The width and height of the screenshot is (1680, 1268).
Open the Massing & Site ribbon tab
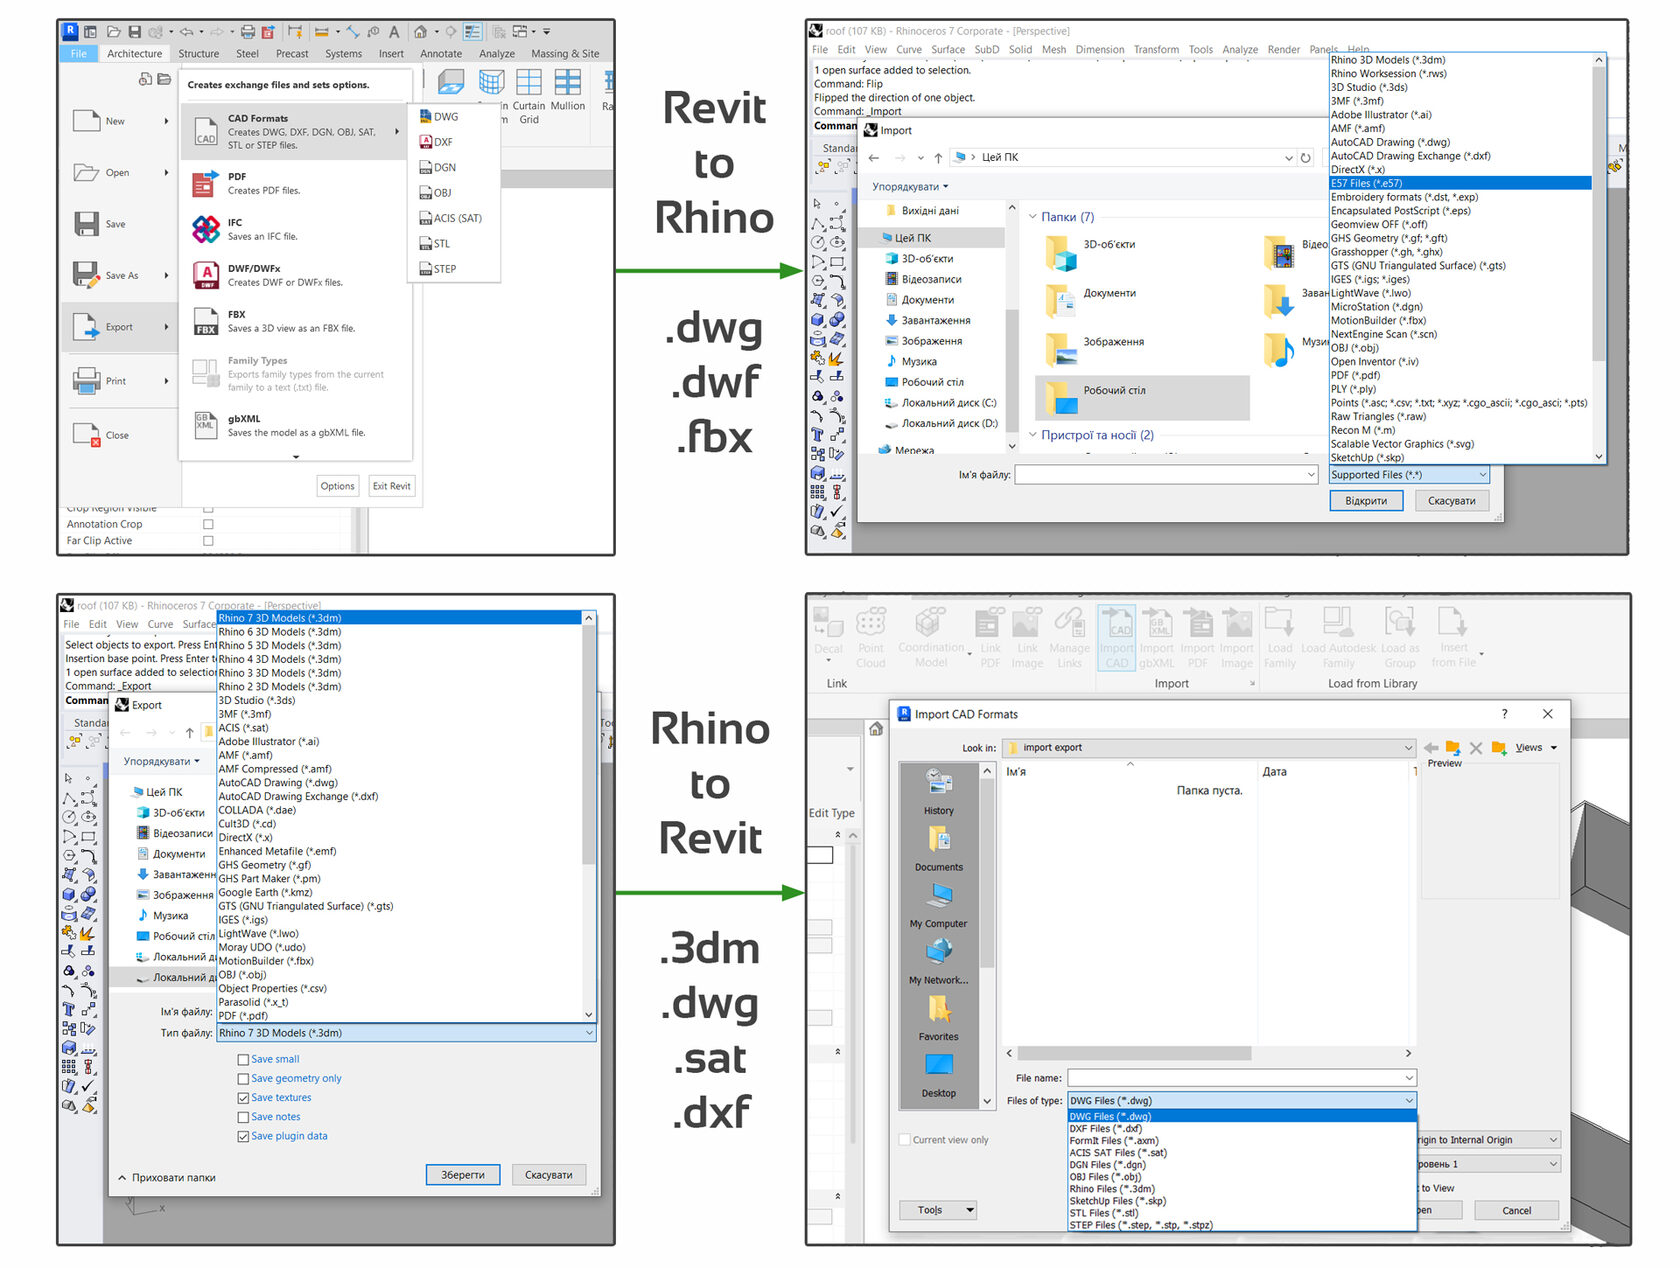(565, 54)
